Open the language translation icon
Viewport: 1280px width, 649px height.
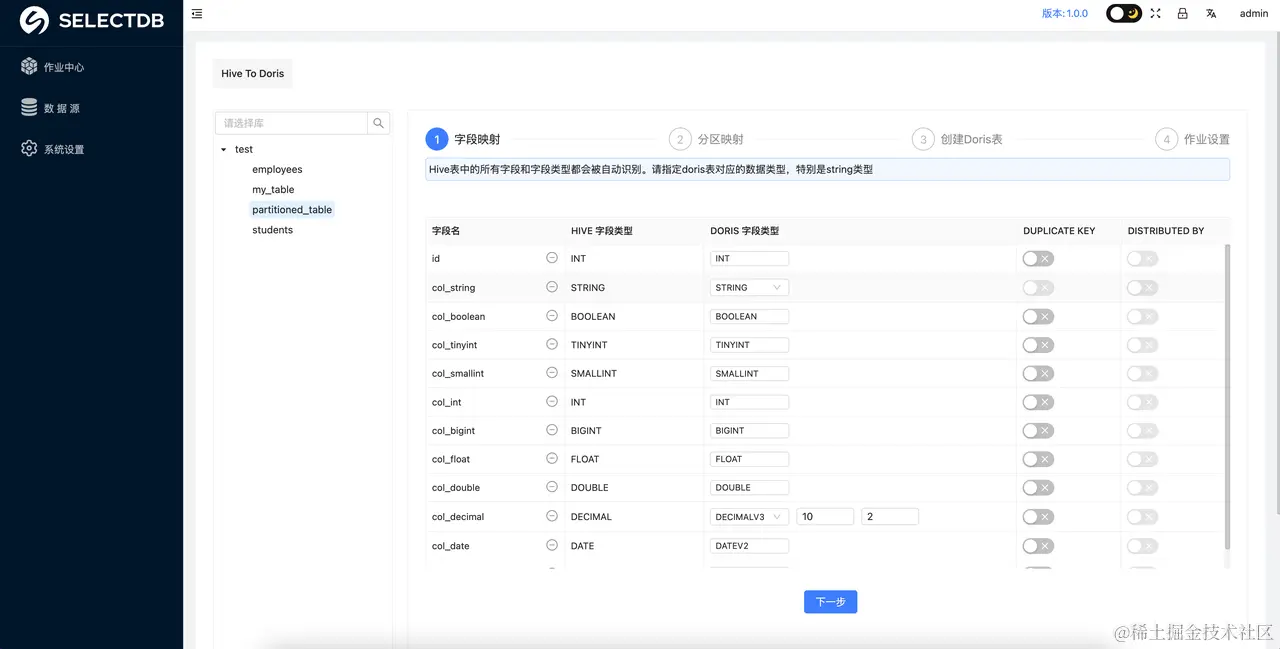[x=1211, y=13]
